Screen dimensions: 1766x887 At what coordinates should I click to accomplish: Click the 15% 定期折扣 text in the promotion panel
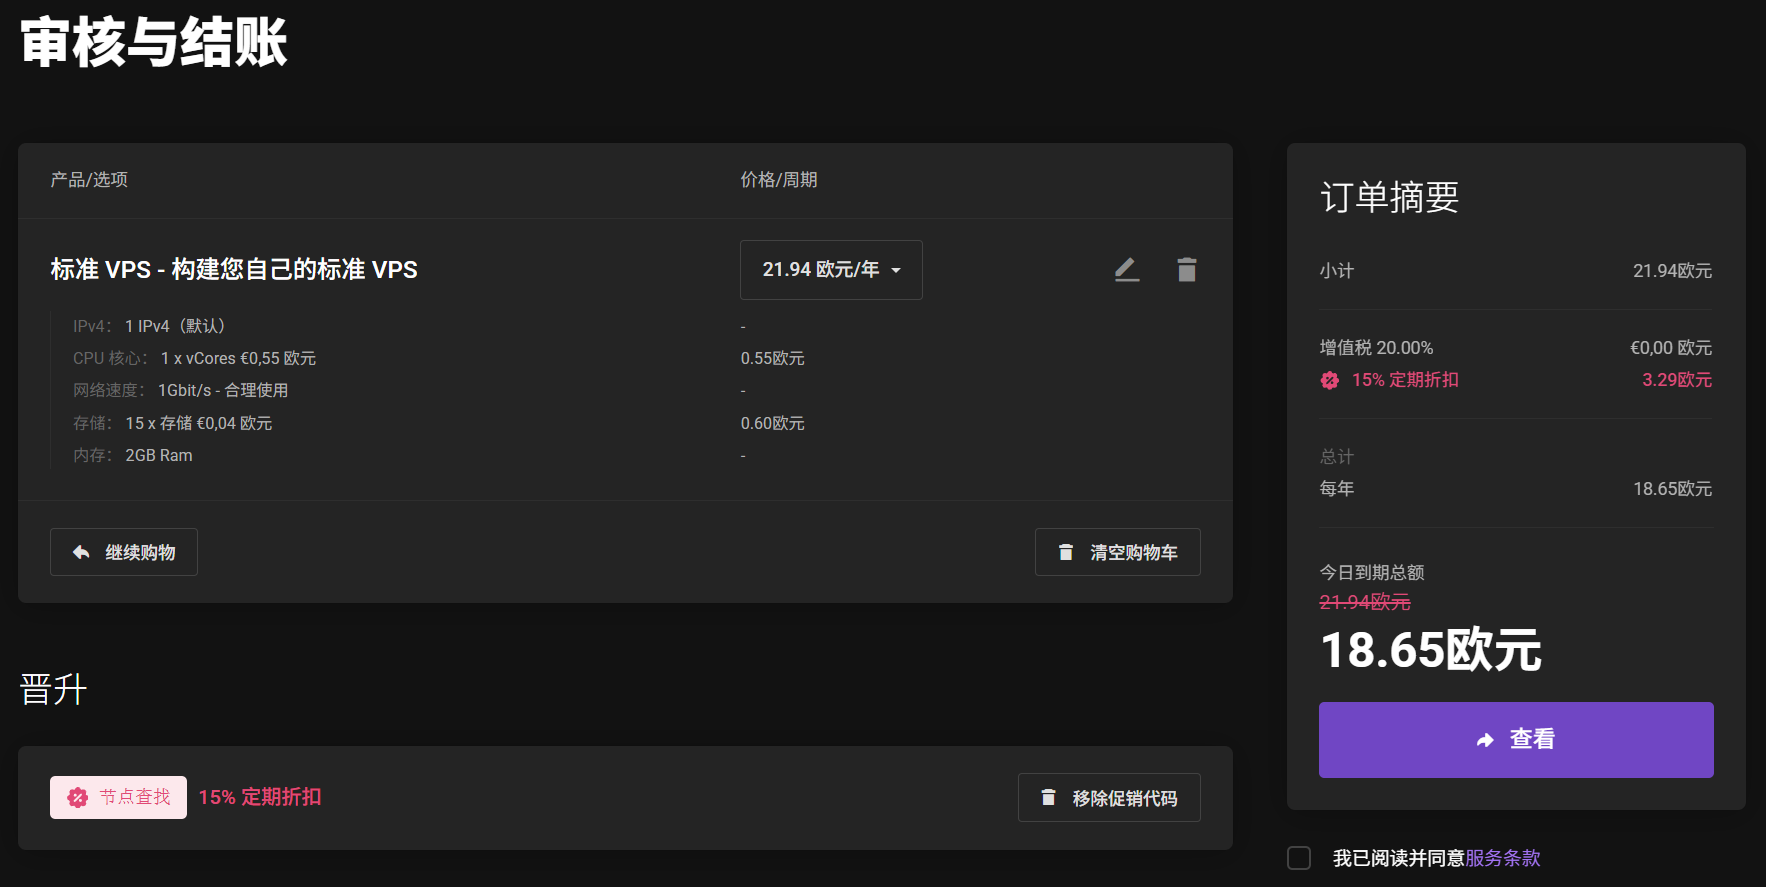[x=260, y=797]
